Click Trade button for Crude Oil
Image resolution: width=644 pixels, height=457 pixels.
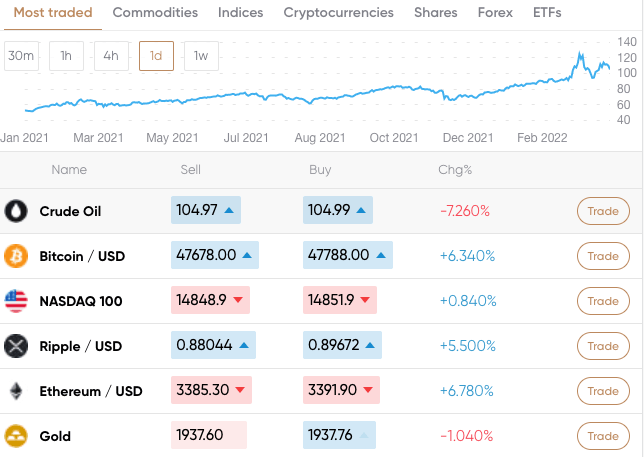click(603, 211)
